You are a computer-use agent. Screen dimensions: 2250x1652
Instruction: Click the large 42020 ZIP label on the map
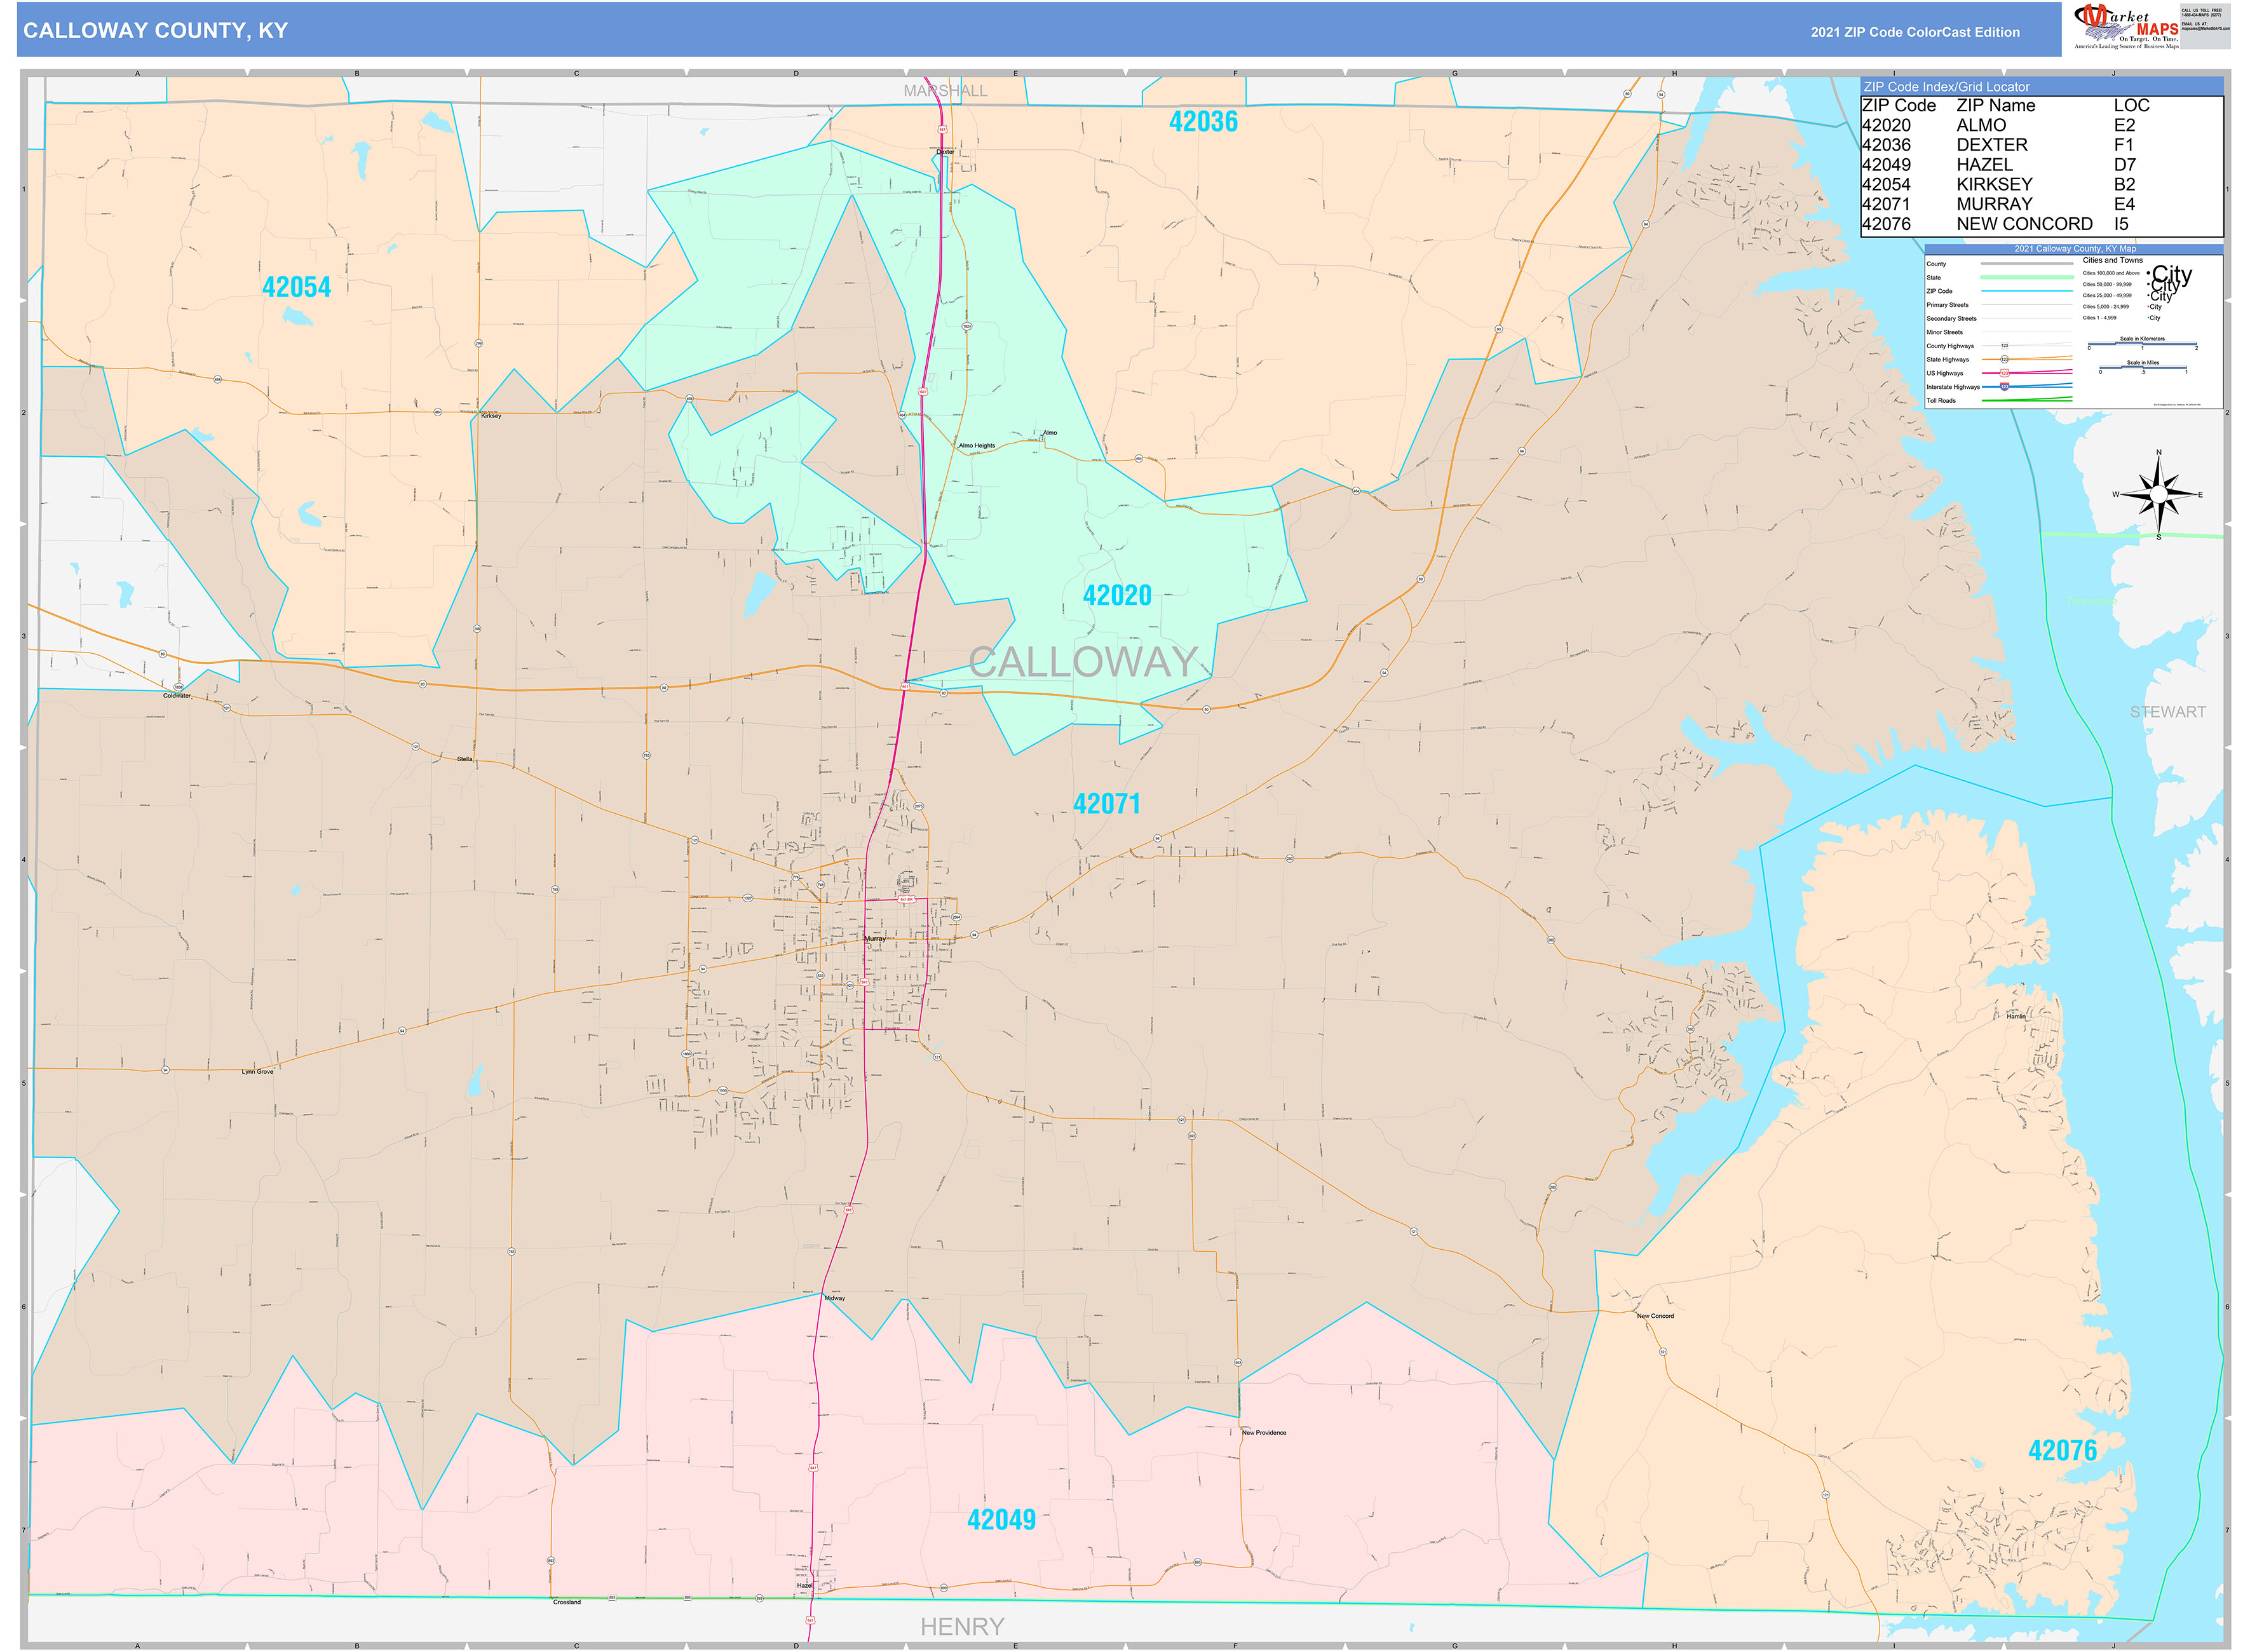click(1117, 596)
